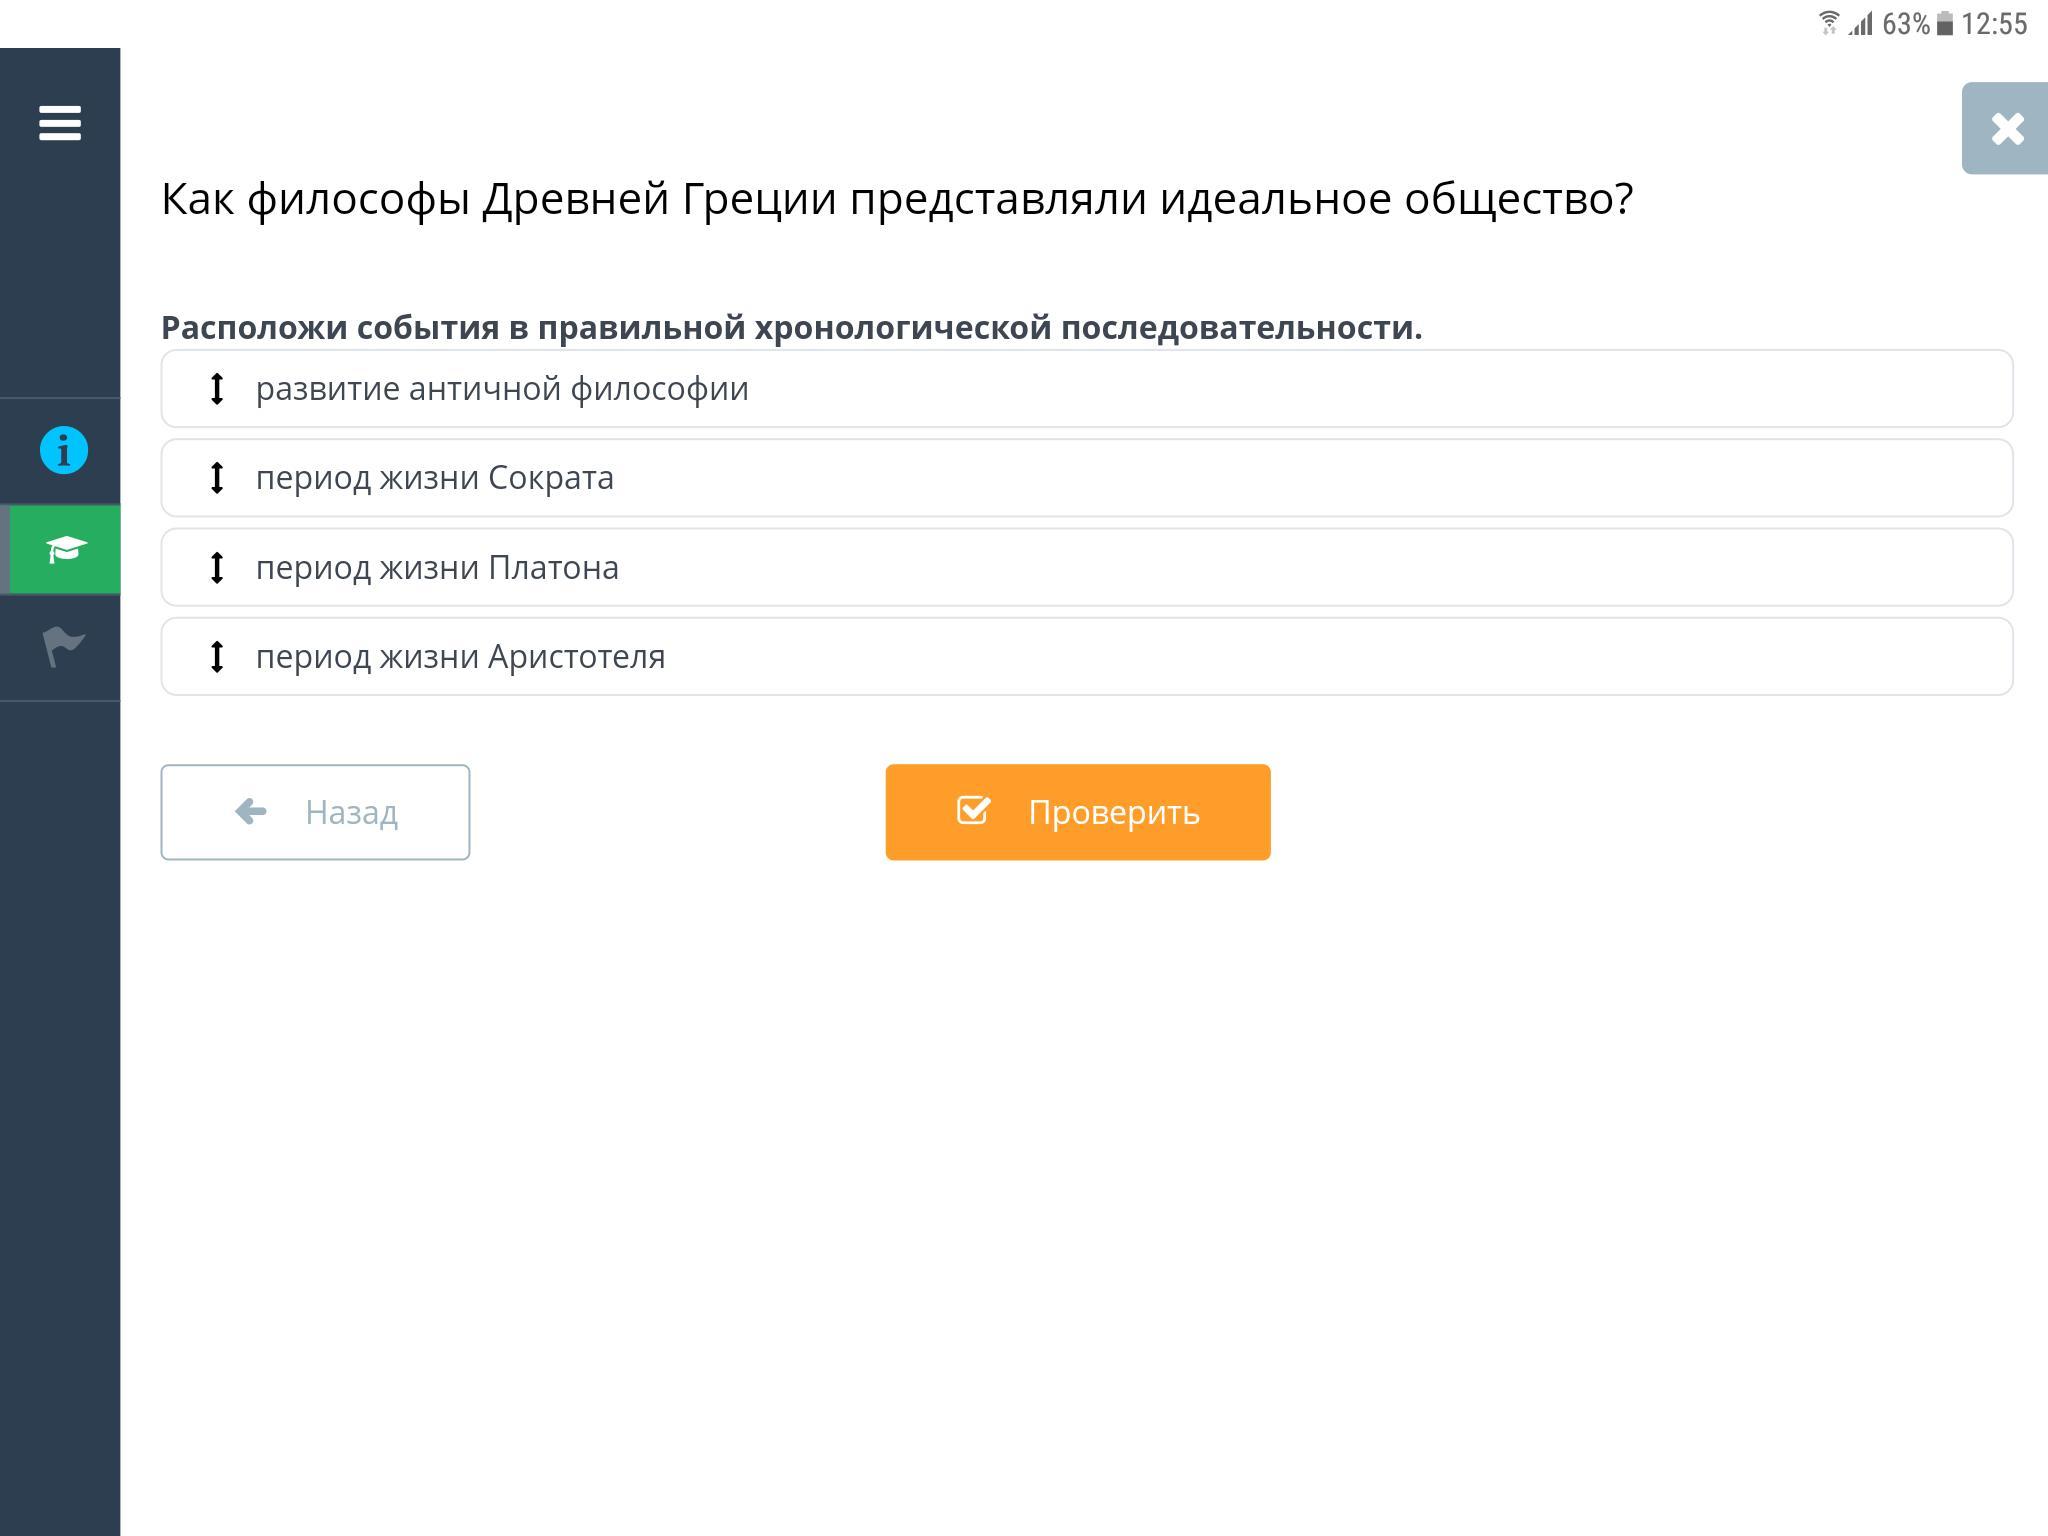
Task: Go back with the Назад button
Action: pyautogui.click(x=315, y=812)
